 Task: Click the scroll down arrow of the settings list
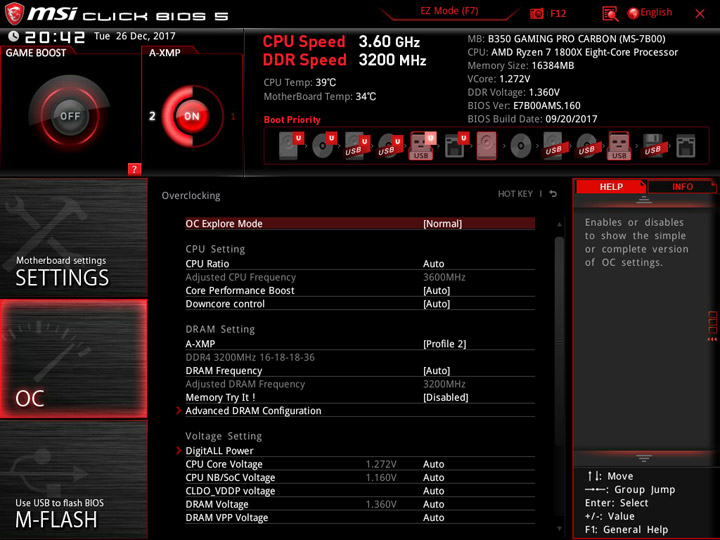pos(559,529)
